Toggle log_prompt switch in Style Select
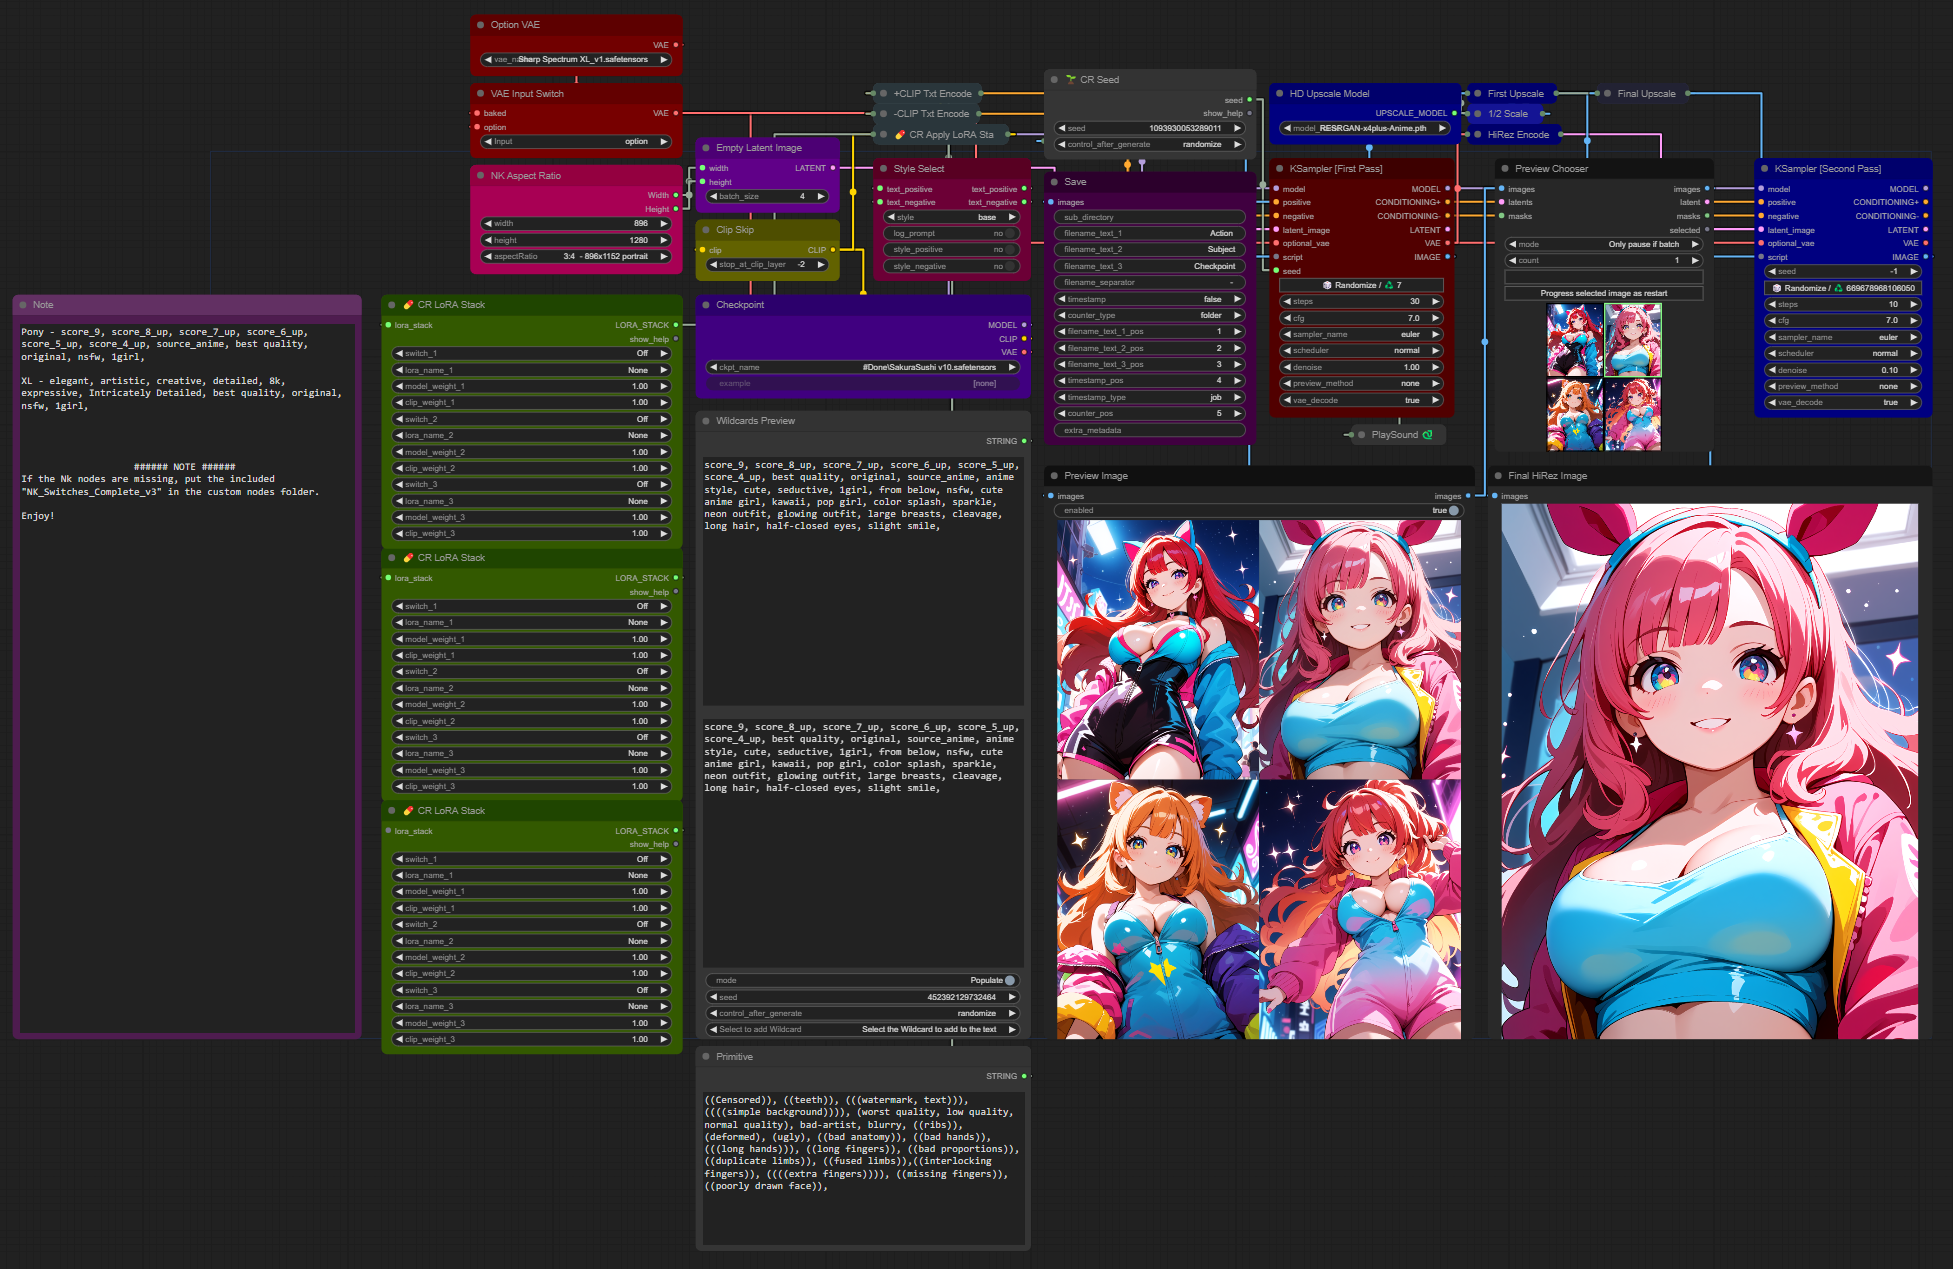 [x=1010, y=234]
